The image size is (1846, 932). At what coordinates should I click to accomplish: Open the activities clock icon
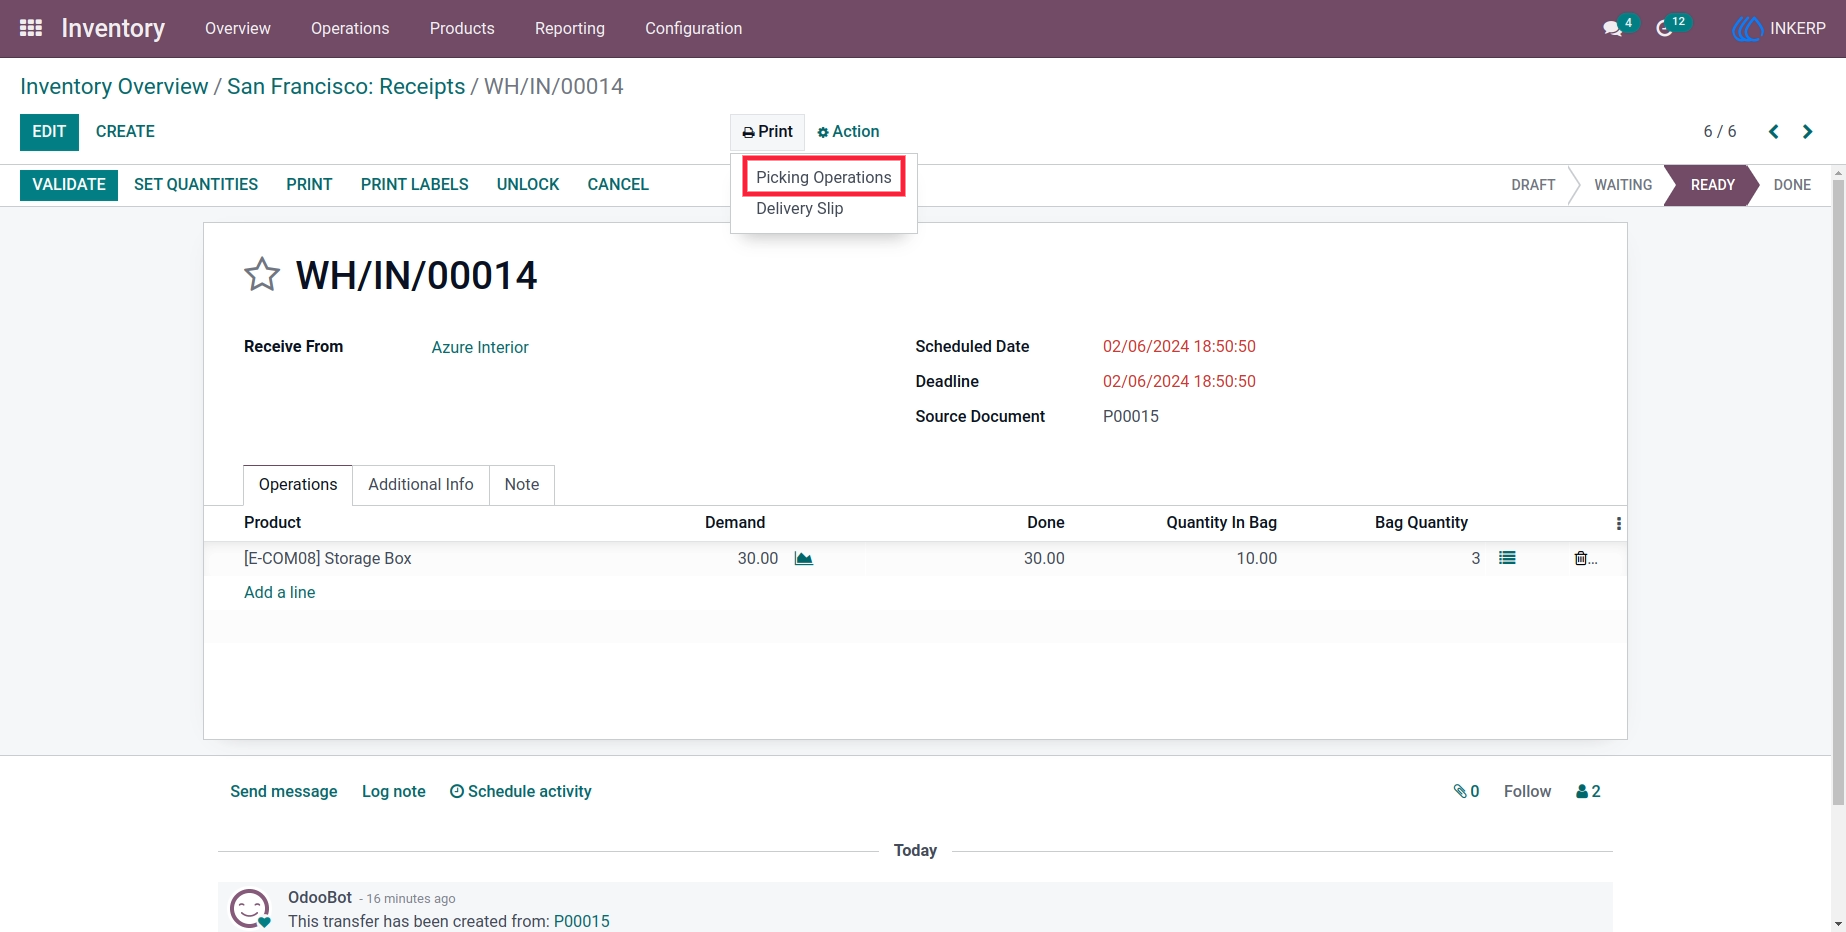[1664, 28]
